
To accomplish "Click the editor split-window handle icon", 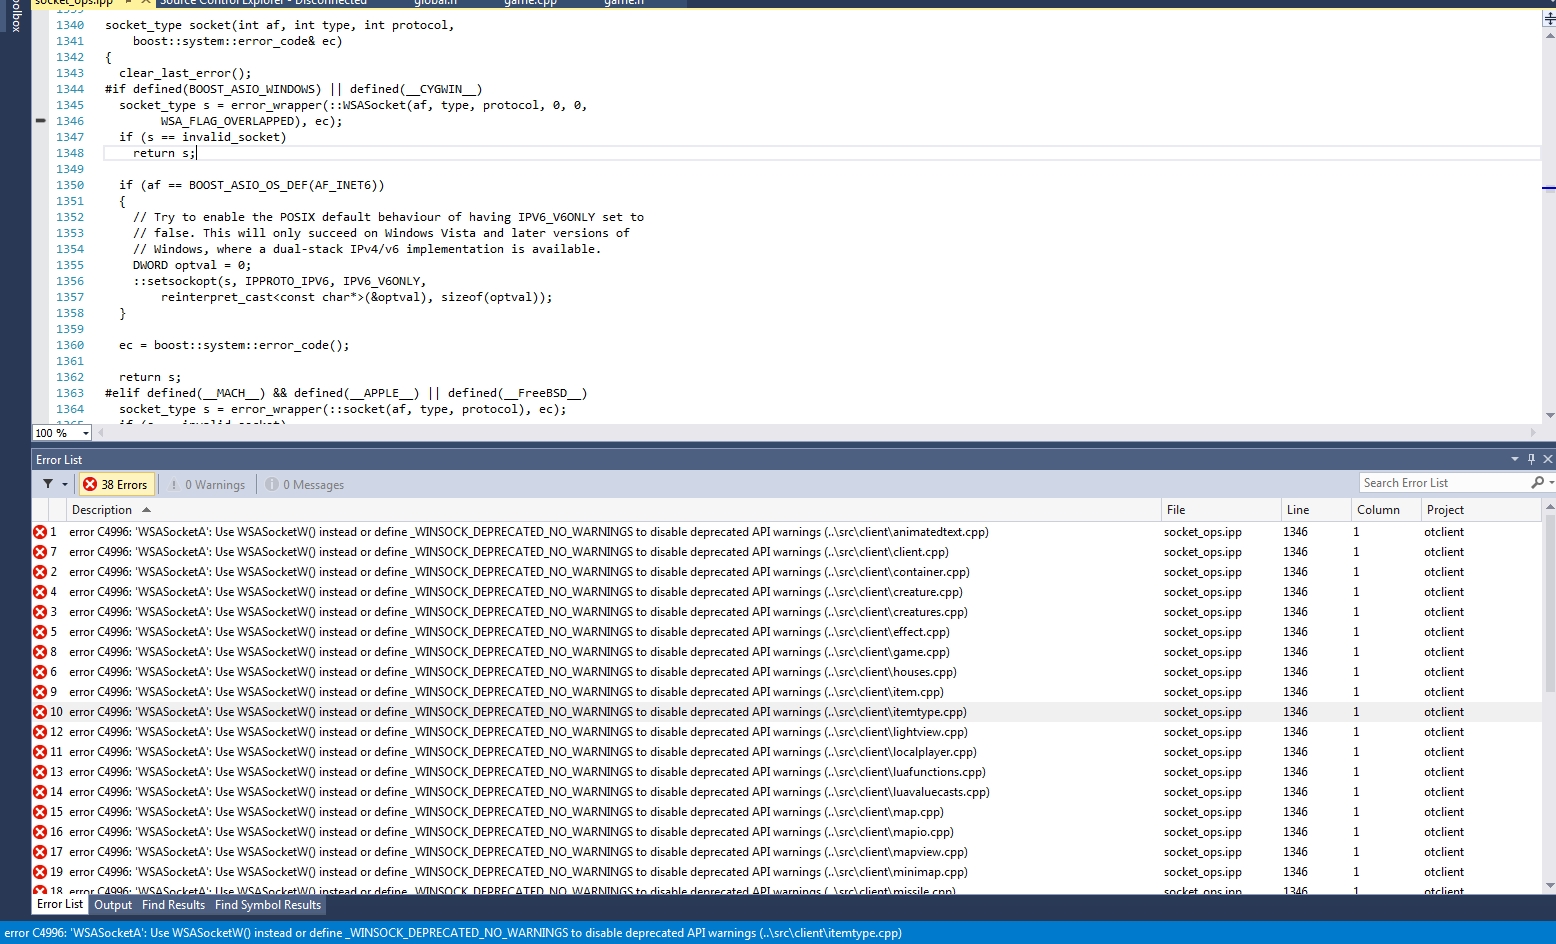I will tap(1549, 19).
